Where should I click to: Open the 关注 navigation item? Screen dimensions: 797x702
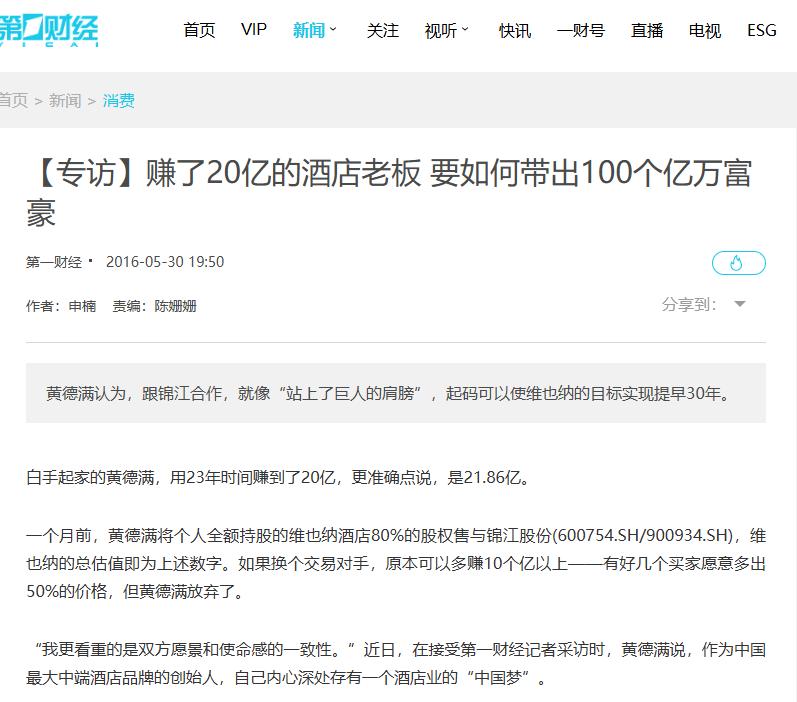coord(383,30)
